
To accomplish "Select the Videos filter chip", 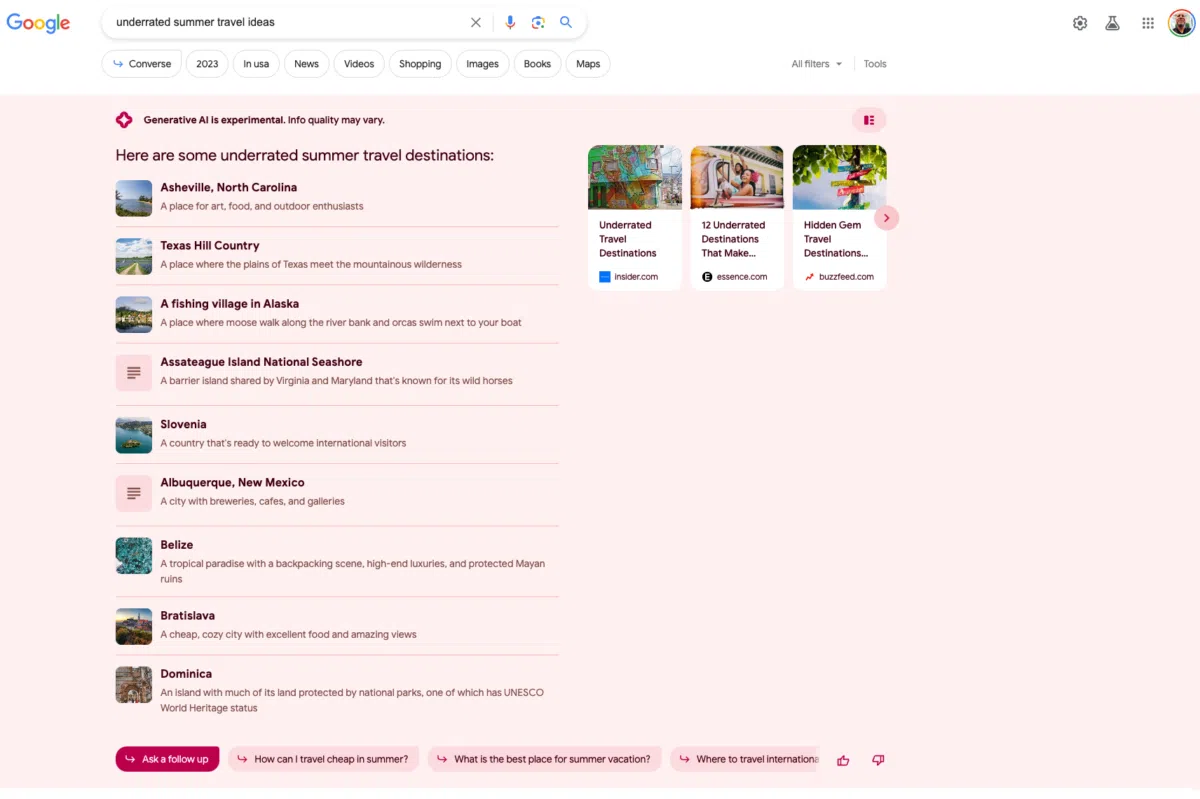I will (x=359, y=64).
